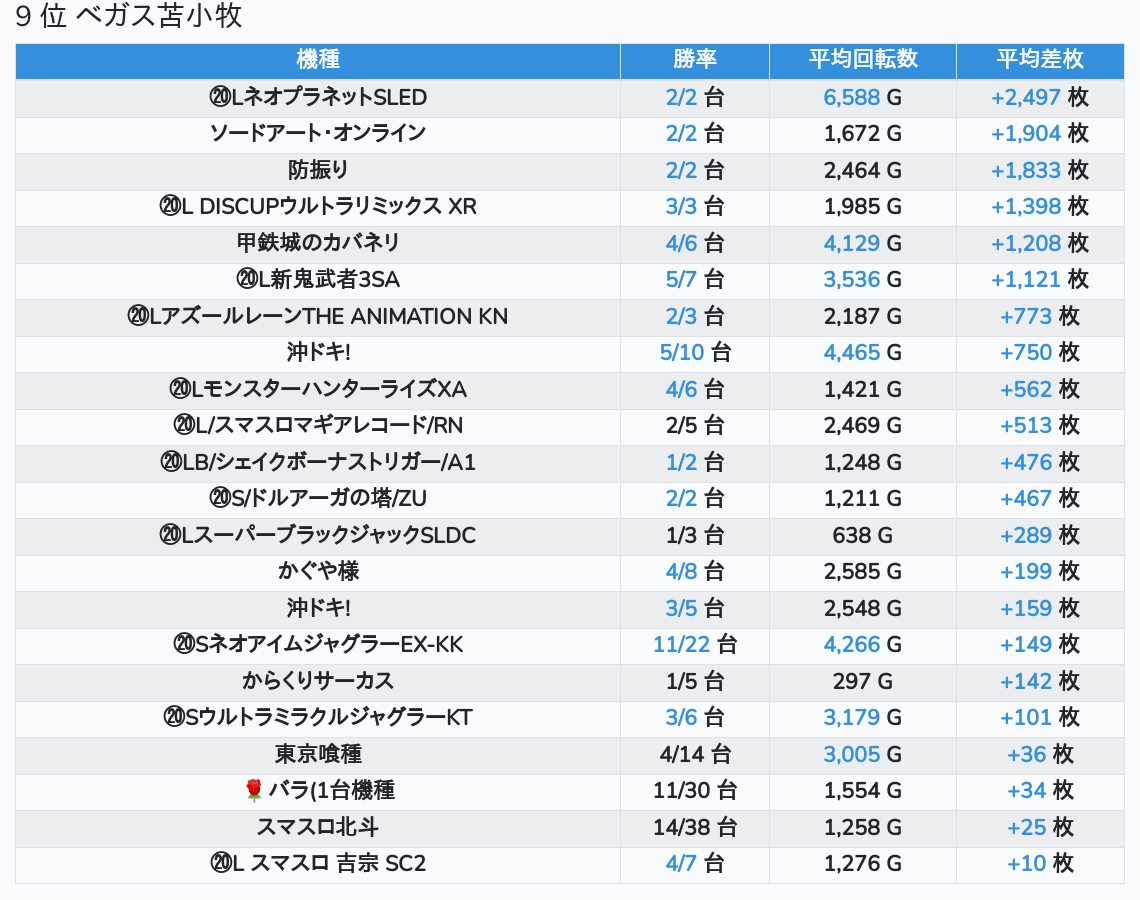
Task: Click the 東京喰種 machine name
Action: point(318,754)
